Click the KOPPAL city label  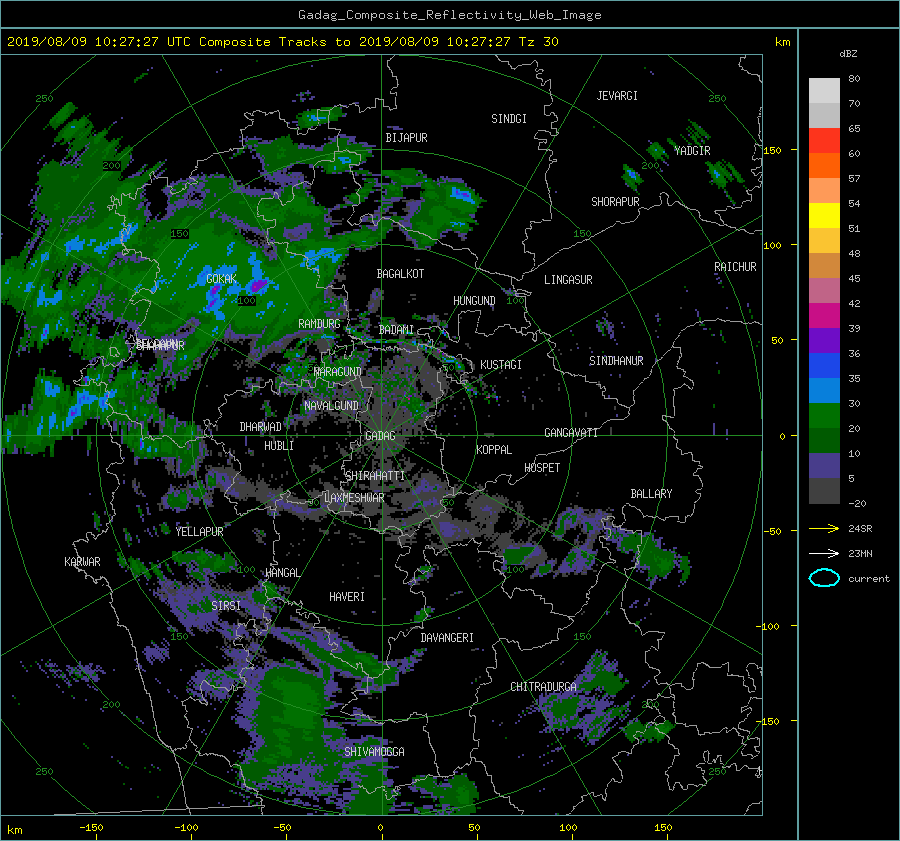(x=494, y=450)
